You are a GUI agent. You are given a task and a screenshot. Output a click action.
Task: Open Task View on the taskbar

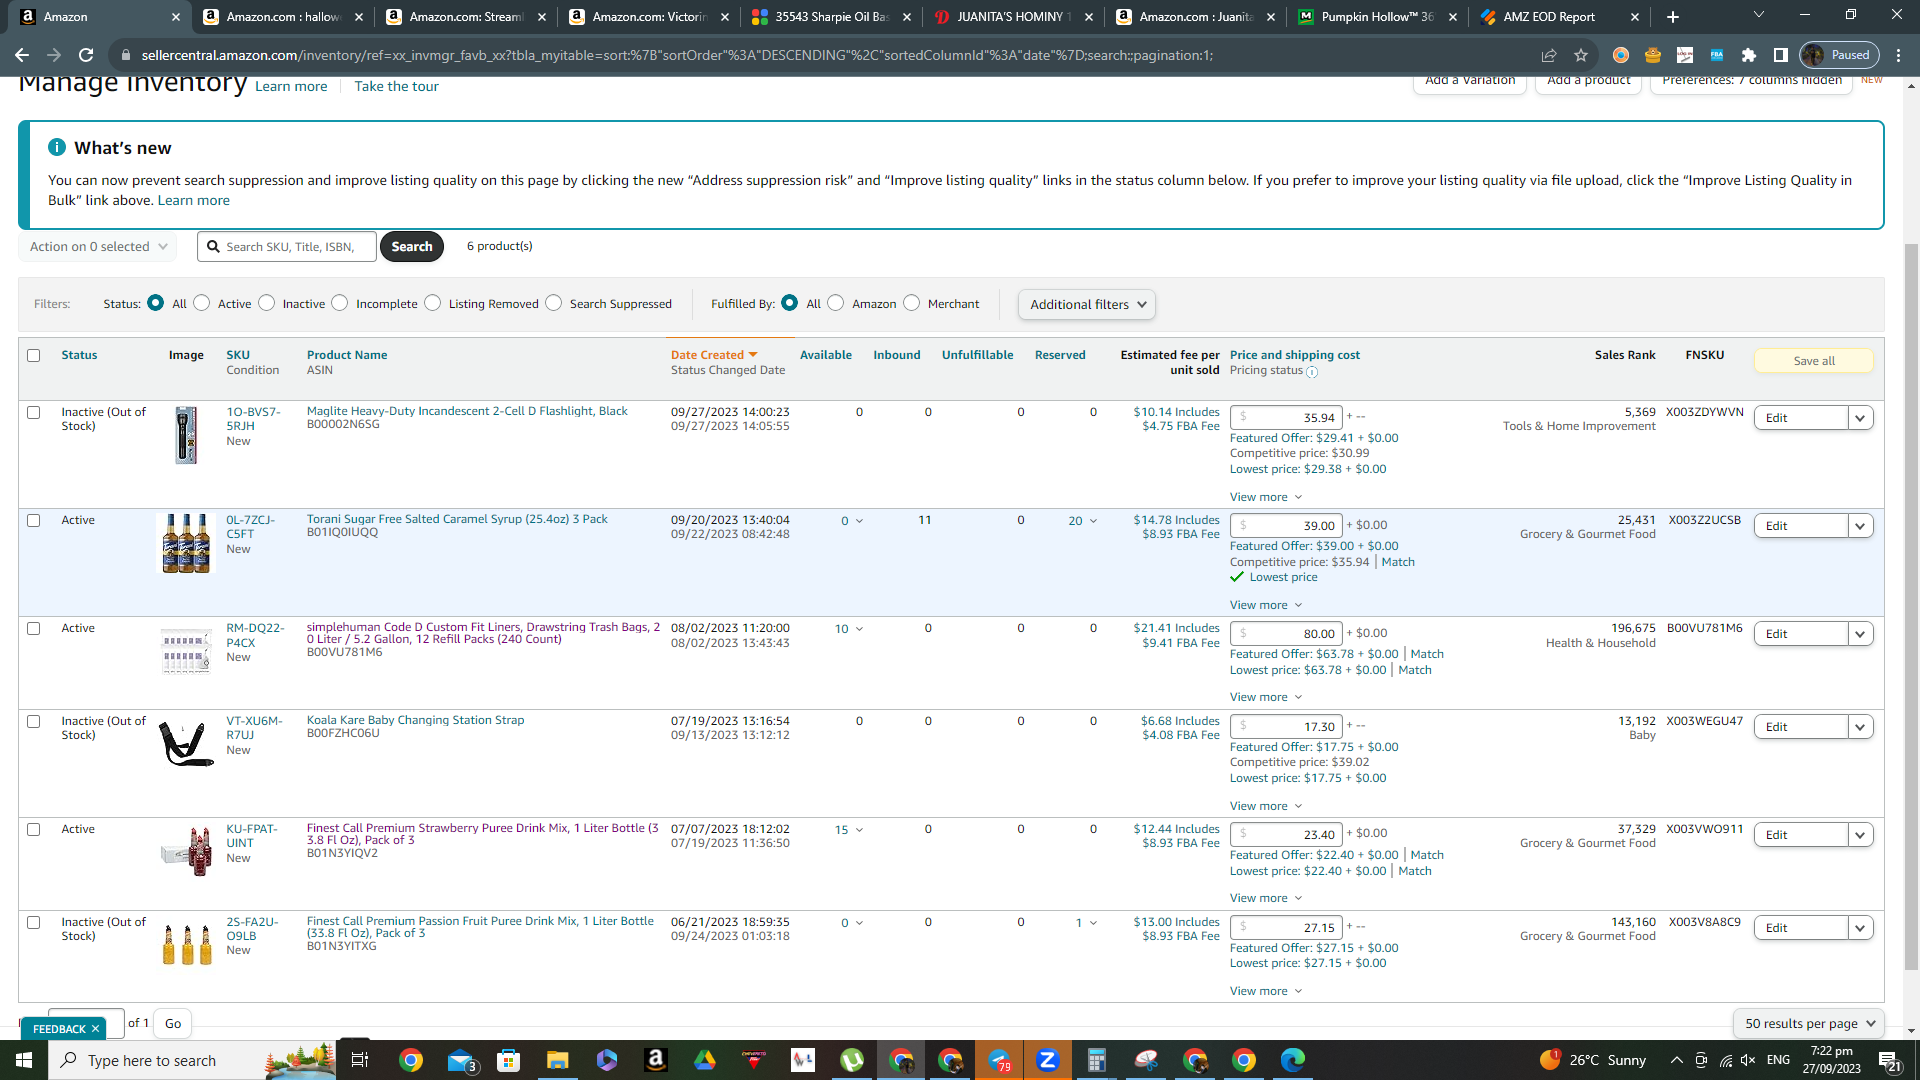[360, 1060]
